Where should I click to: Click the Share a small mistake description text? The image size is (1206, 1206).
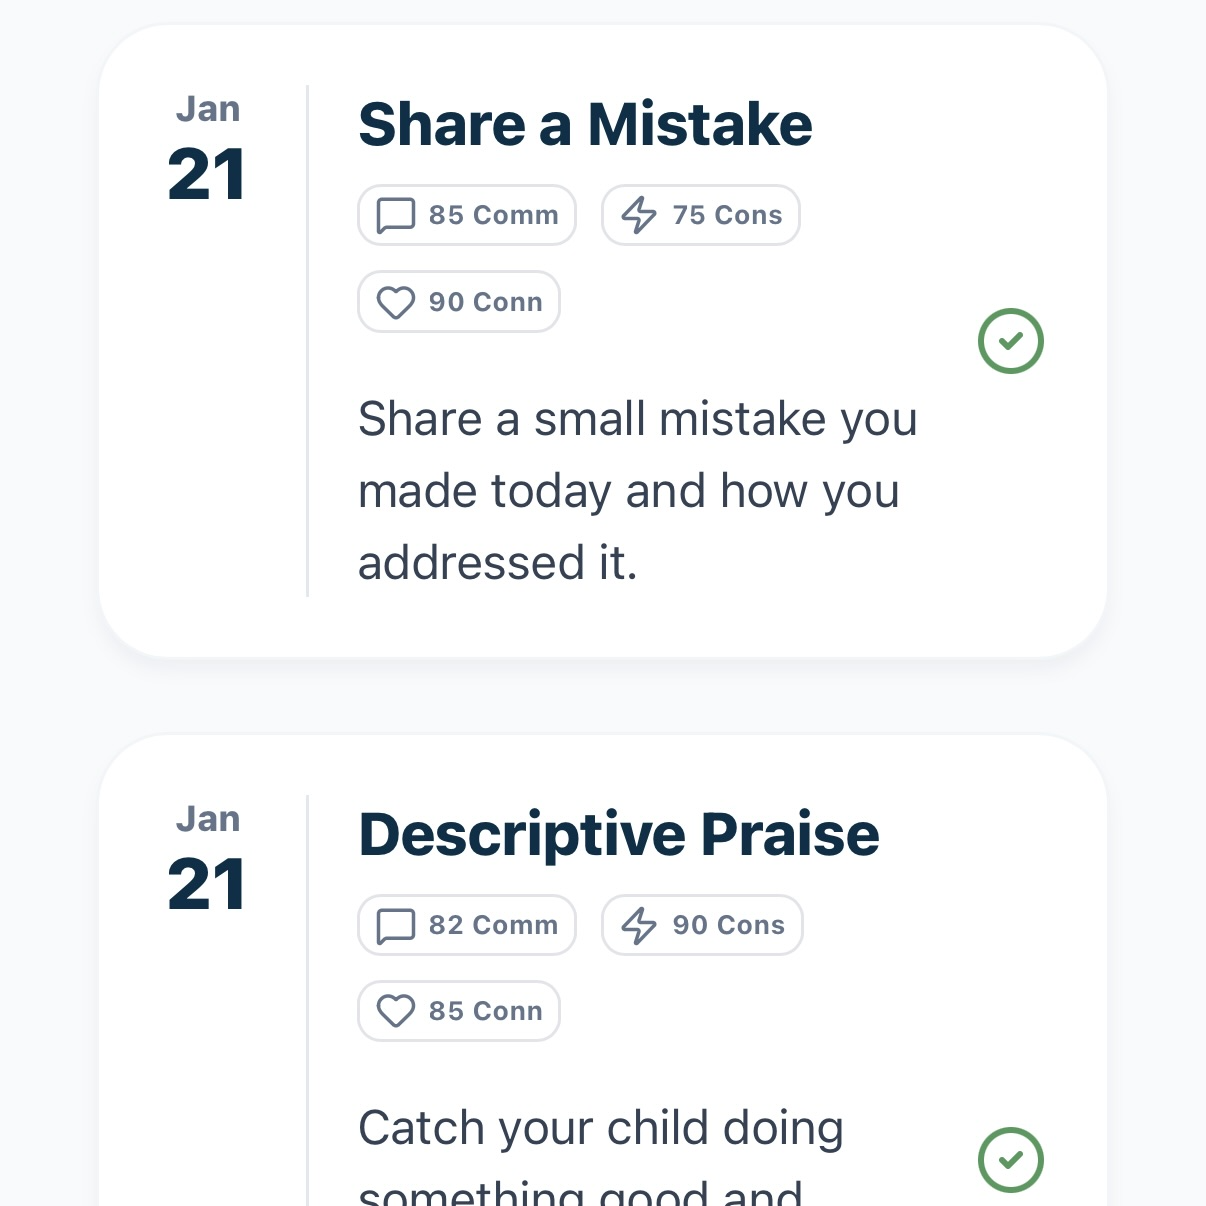pyautogui.click(x=637, y=490)
